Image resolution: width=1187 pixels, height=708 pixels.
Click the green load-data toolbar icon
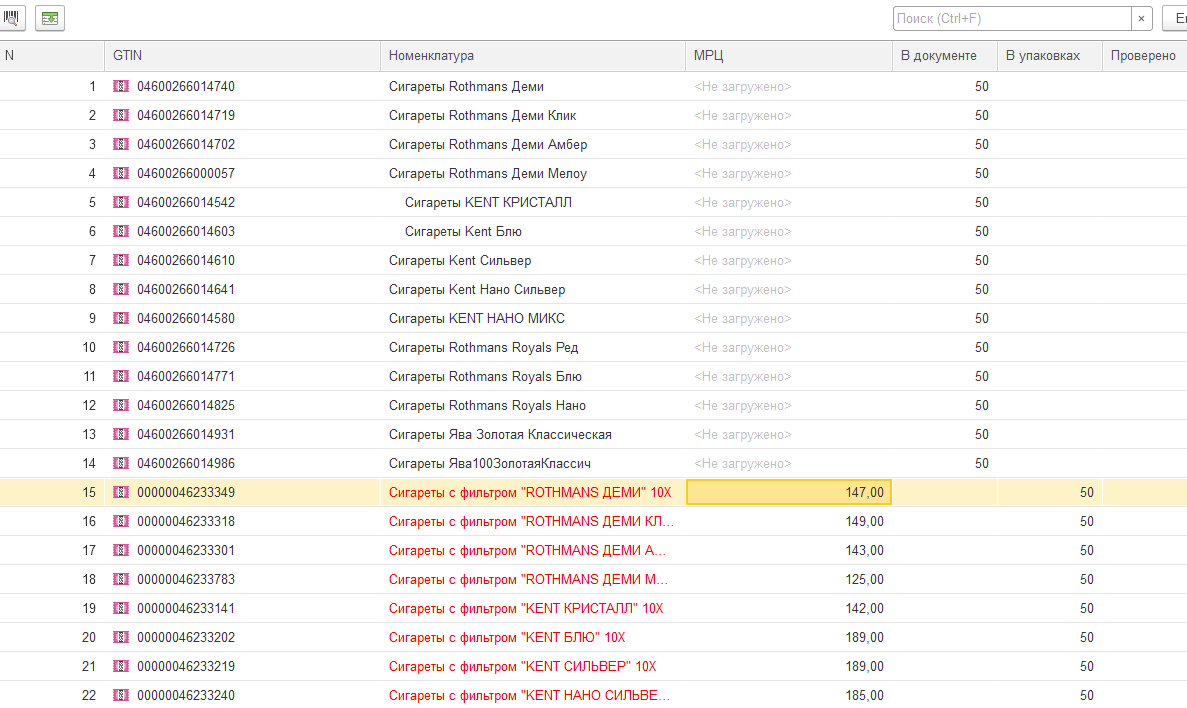click(x=50, y=18)
